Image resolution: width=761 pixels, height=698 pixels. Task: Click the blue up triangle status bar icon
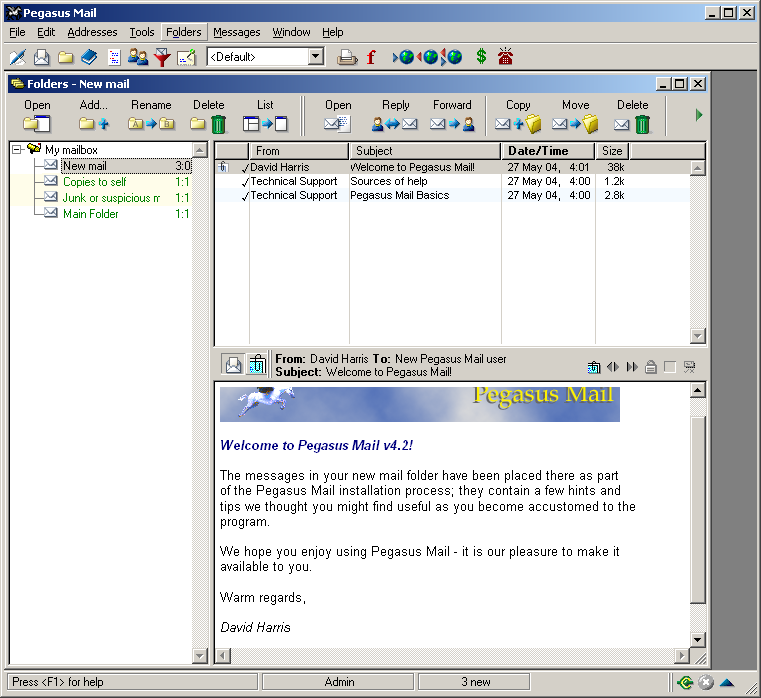point(727,682)
